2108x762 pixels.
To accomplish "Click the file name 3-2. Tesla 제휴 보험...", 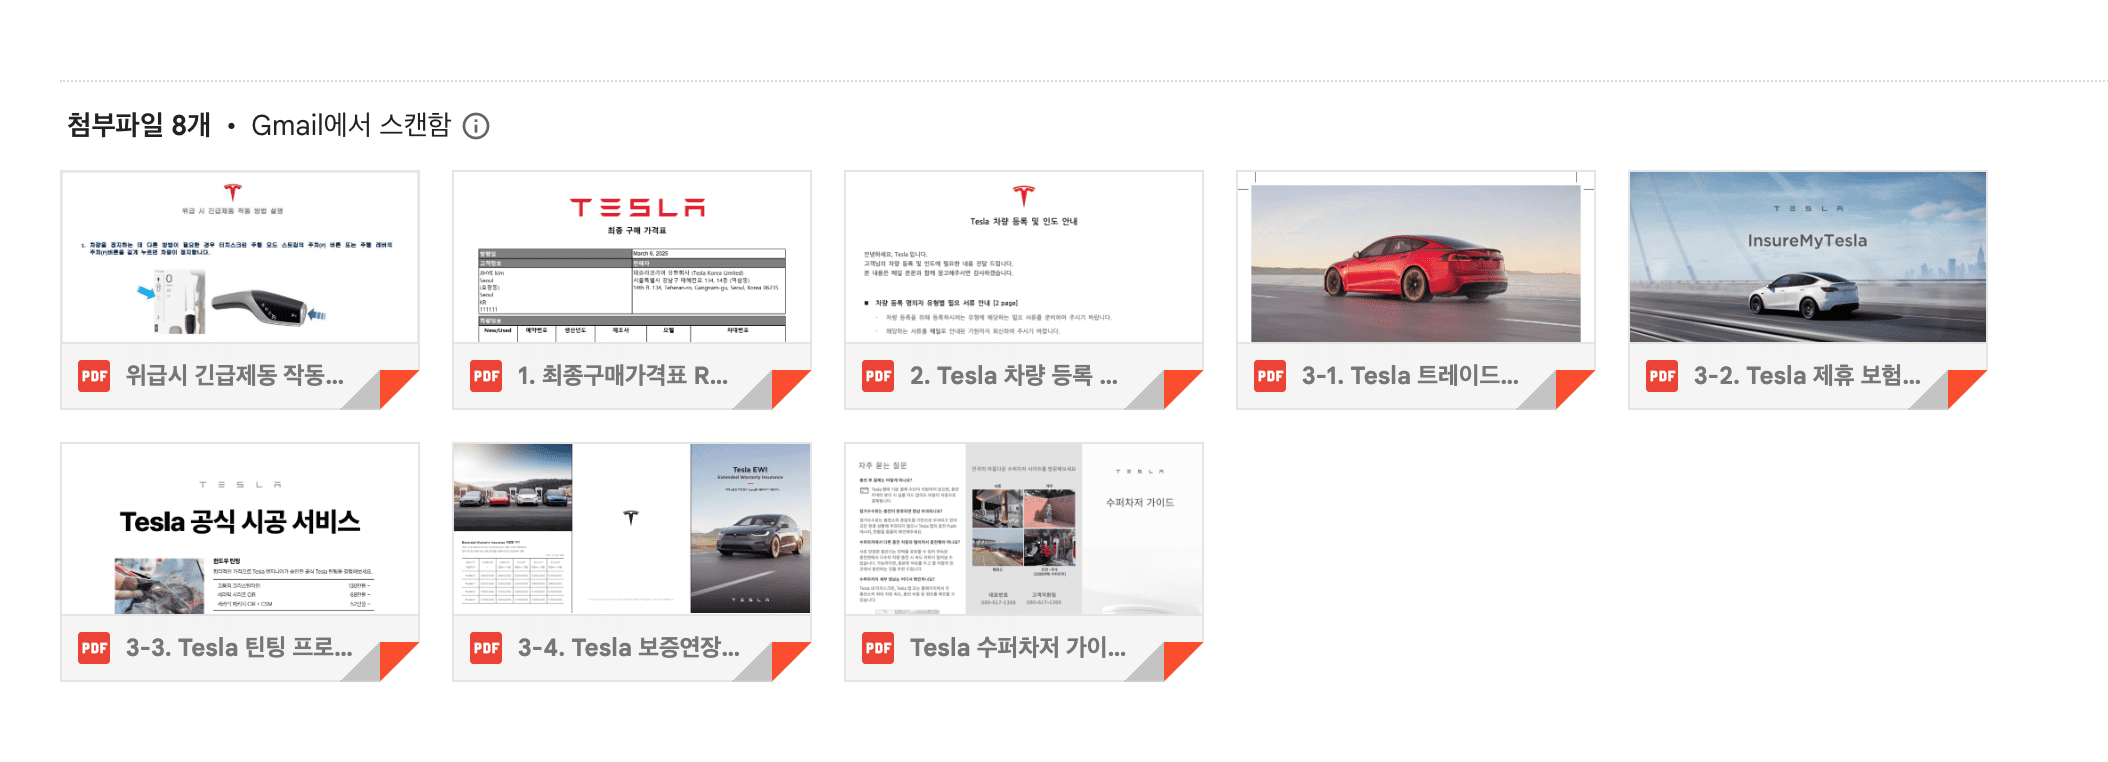I will point(1807,376).
